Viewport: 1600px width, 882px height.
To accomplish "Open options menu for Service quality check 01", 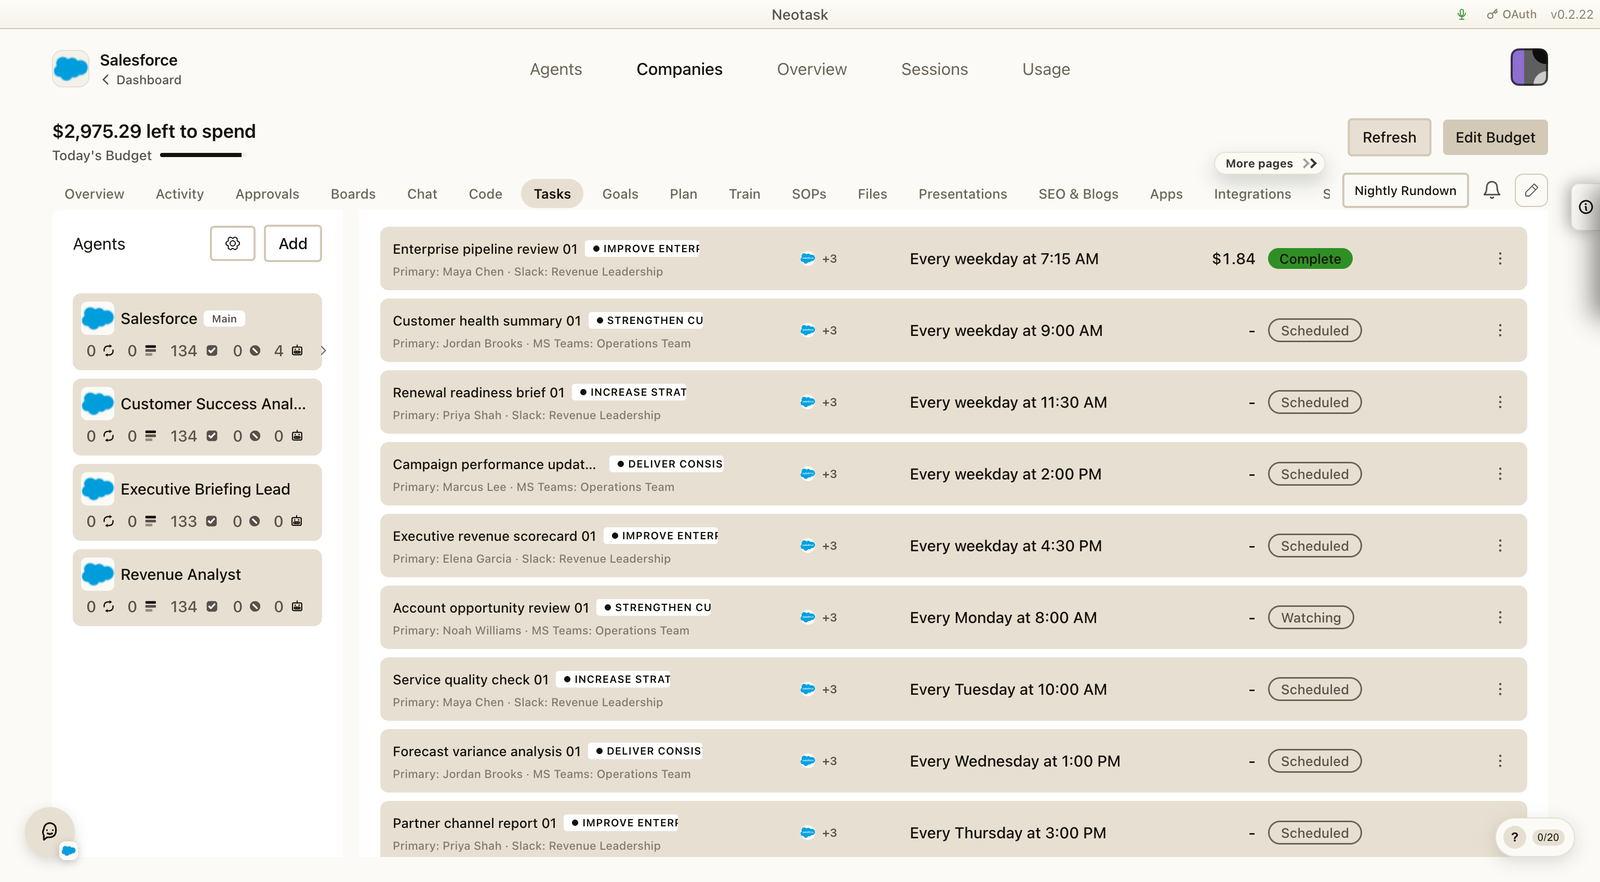I will (1500, 689).
